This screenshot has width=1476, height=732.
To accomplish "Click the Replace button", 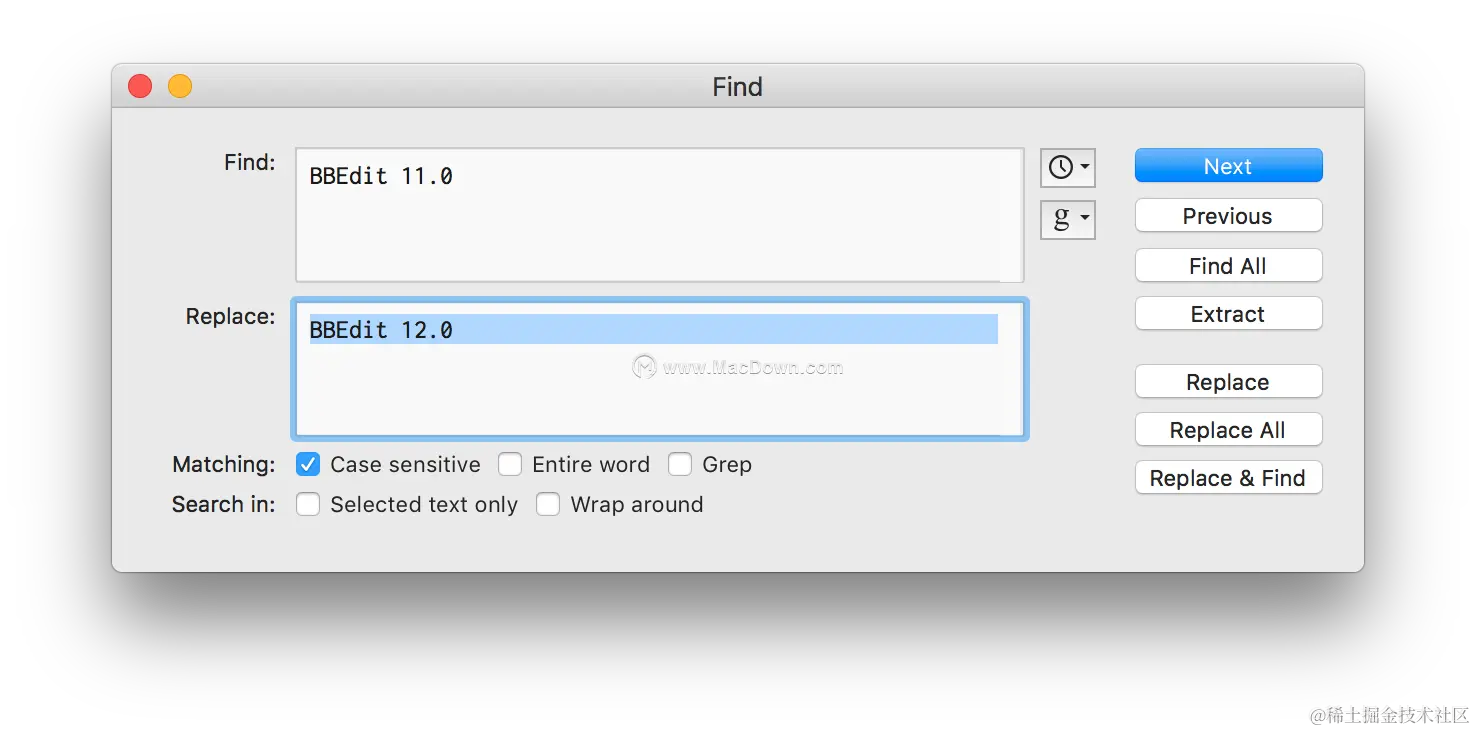I will coord(1228,382).
